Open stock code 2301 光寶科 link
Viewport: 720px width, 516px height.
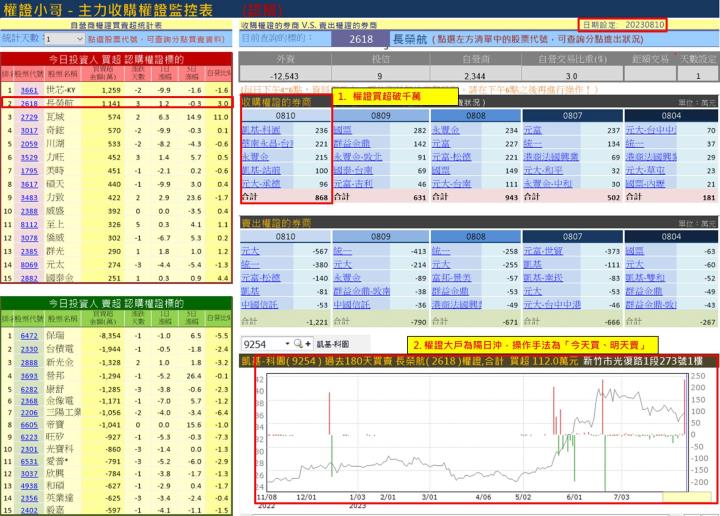(29, 449)
